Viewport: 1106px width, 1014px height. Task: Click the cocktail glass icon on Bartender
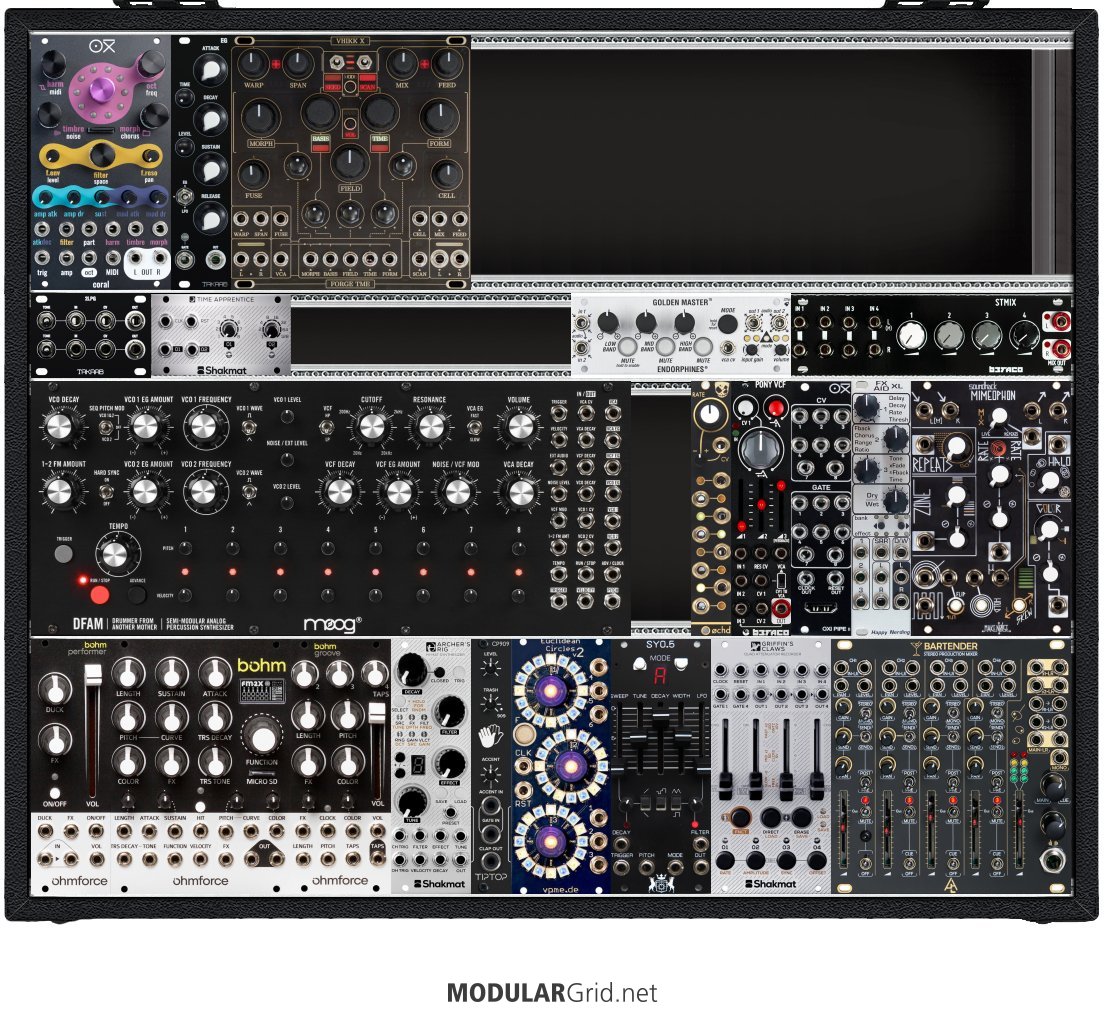pos(916,647)
